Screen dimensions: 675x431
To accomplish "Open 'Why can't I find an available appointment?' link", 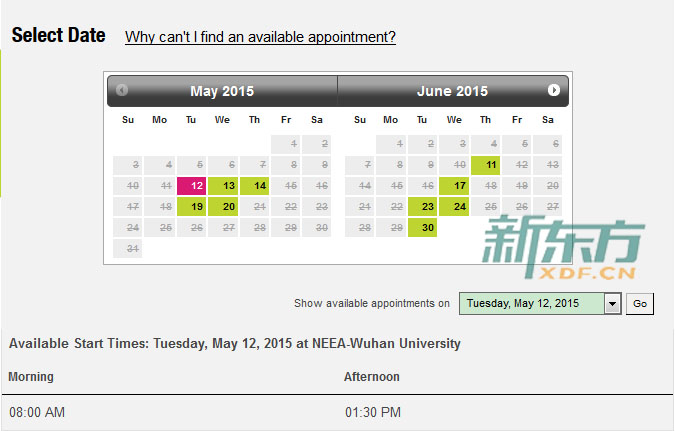I will pos(260,37).
